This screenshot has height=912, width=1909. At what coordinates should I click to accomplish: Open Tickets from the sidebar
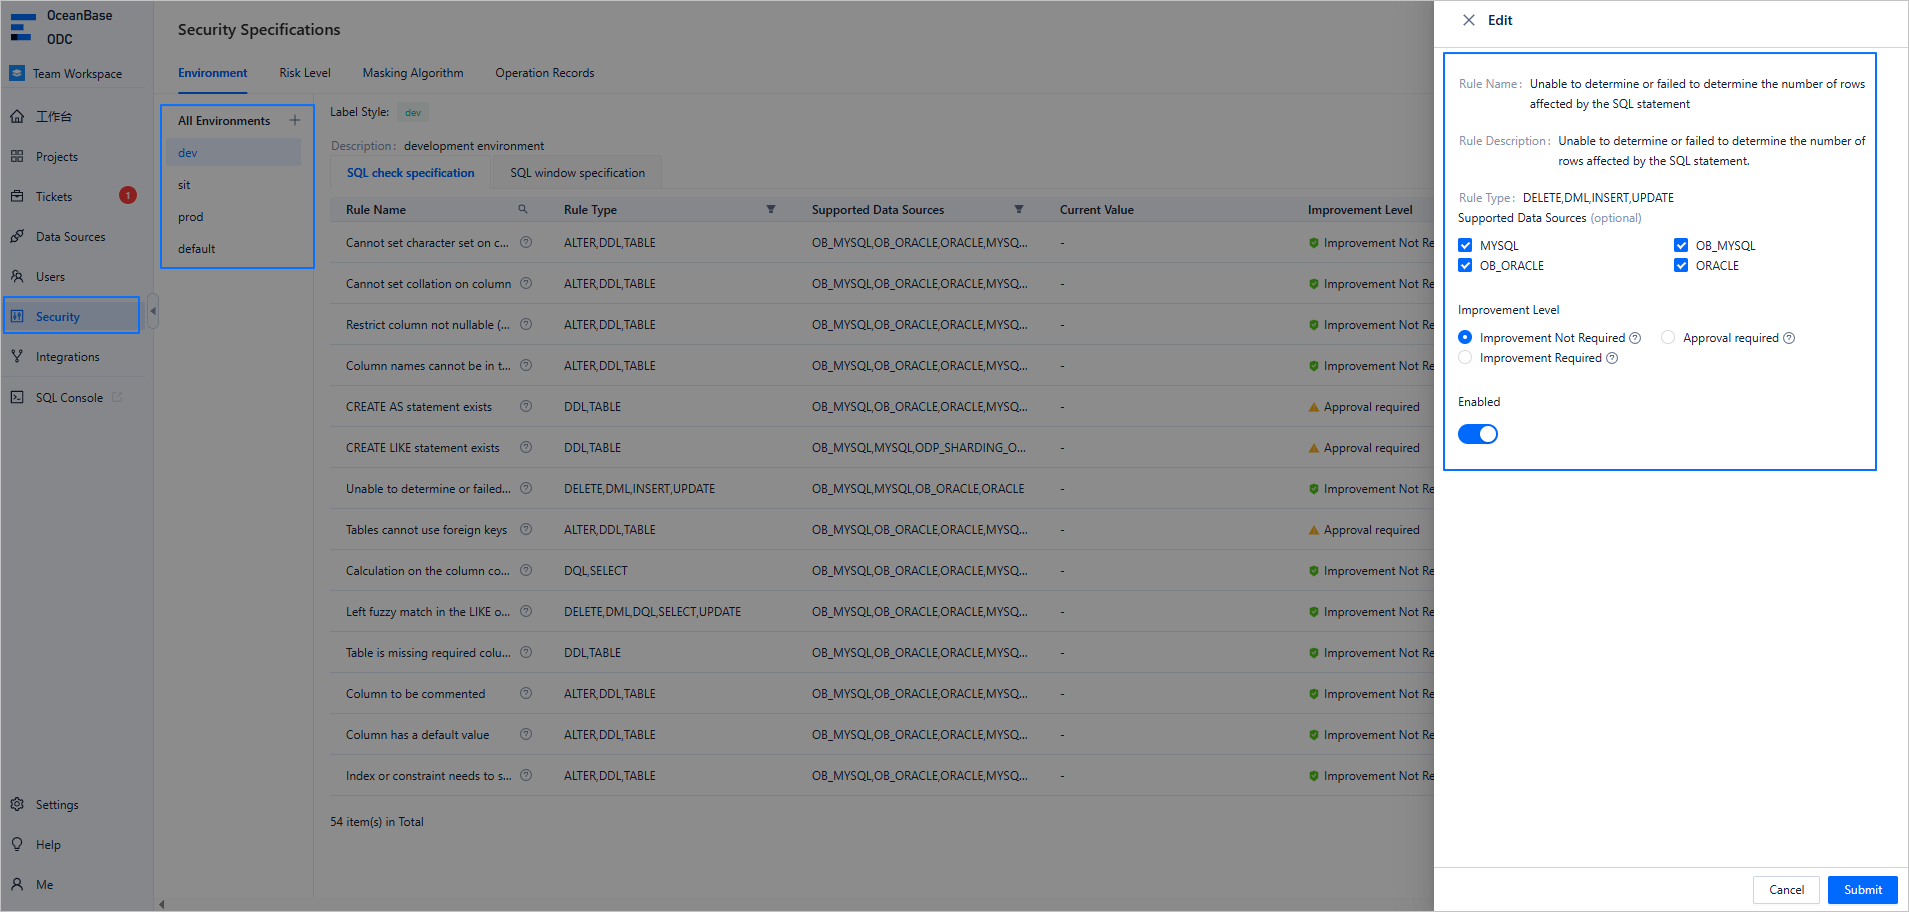coord(54,197)
